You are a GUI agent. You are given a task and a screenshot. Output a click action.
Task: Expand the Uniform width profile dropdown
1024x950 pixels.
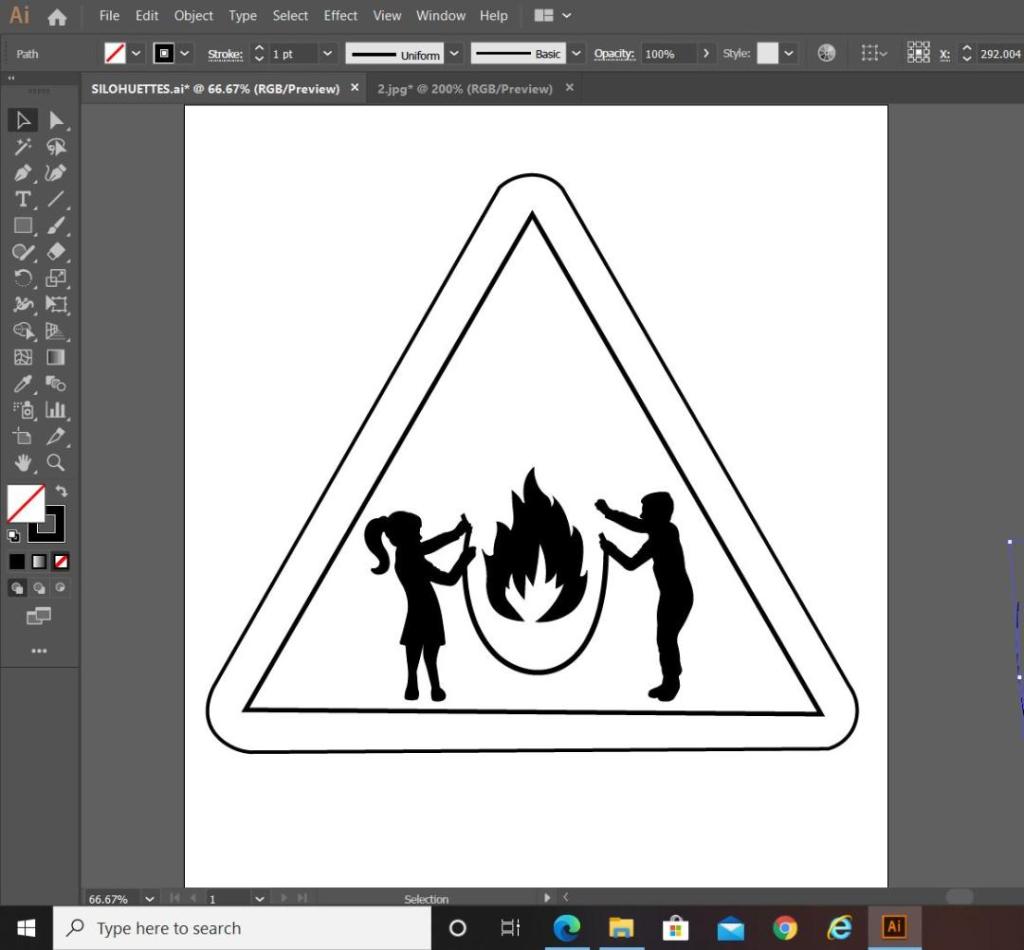tap(455, 54)
